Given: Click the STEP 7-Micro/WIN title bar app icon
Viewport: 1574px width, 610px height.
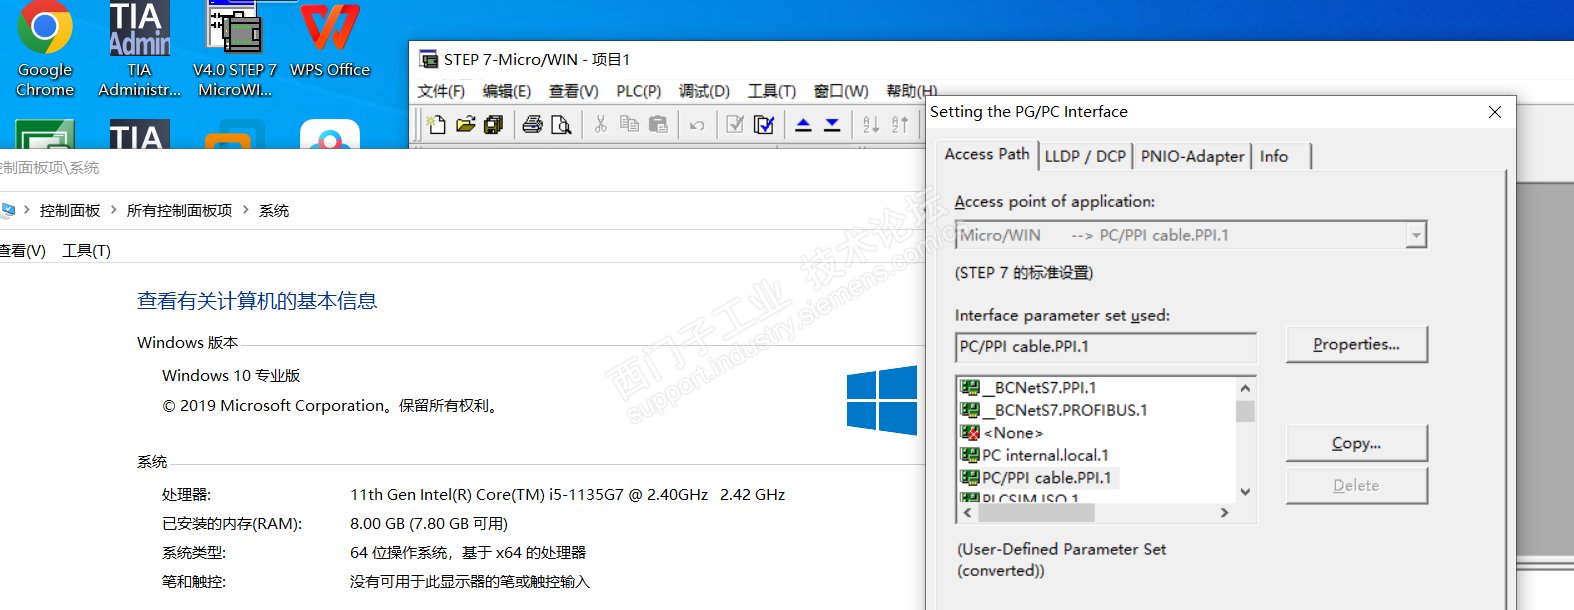Looking at the screenshot, I should (429, 59).
